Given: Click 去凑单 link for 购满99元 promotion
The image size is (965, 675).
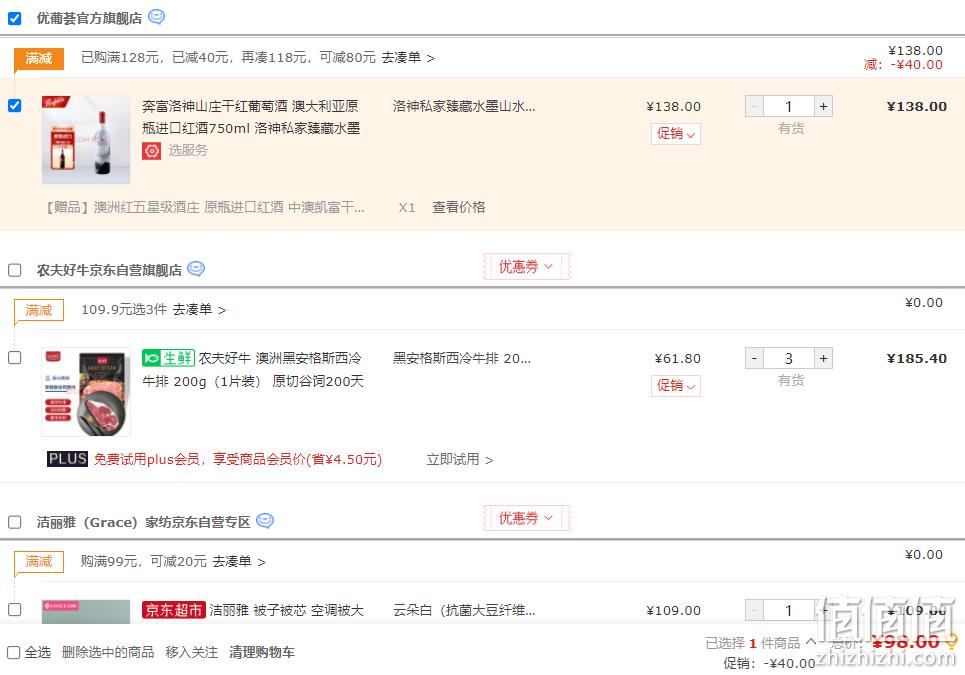Looking at the screenshot, I should pyautogui.click(x=239, y=561).
